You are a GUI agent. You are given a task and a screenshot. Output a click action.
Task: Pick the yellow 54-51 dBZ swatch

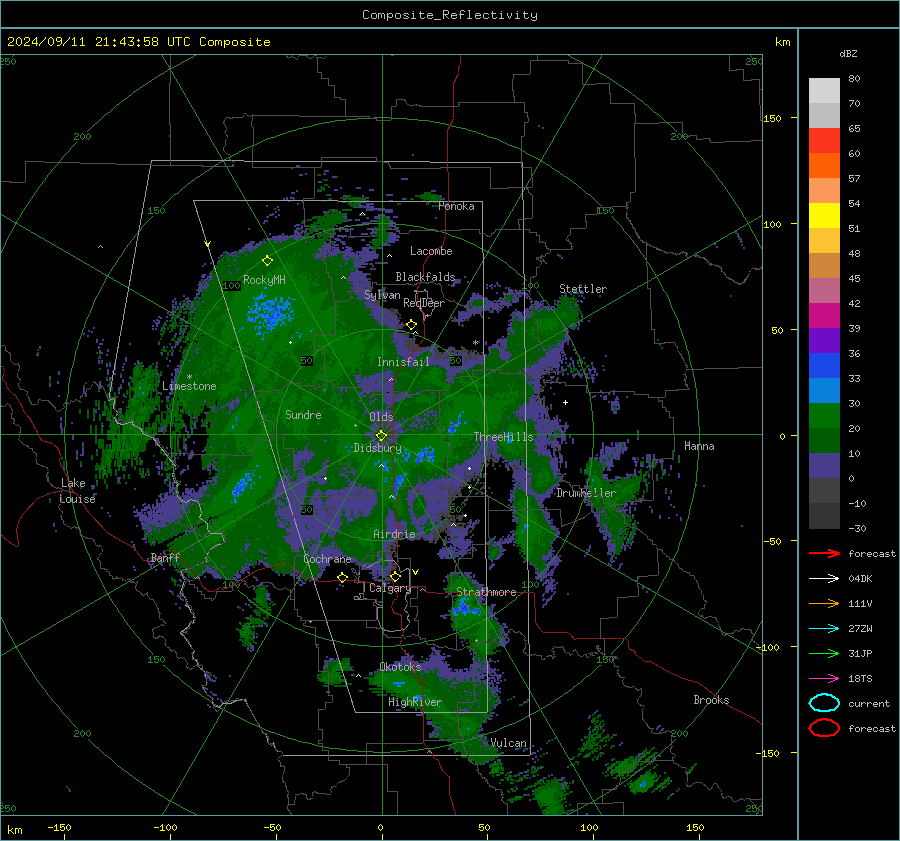point(824,216)
